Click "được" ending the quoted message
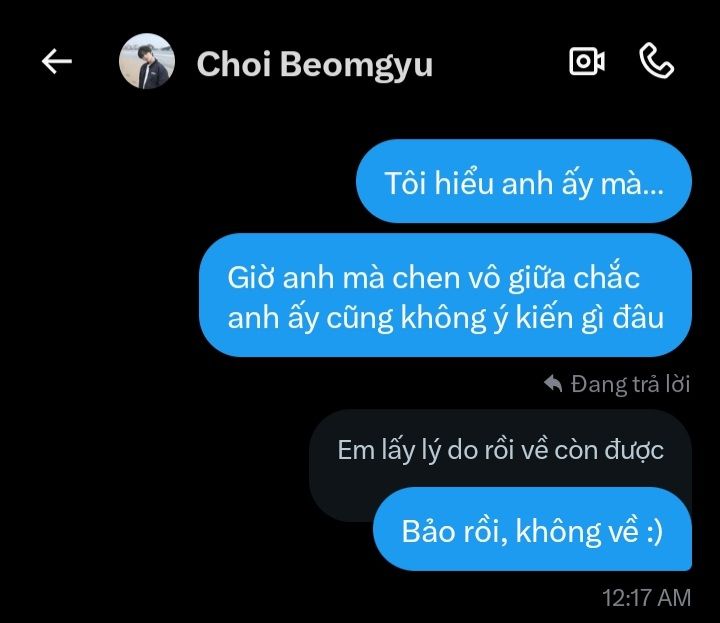 click(634, 450)
